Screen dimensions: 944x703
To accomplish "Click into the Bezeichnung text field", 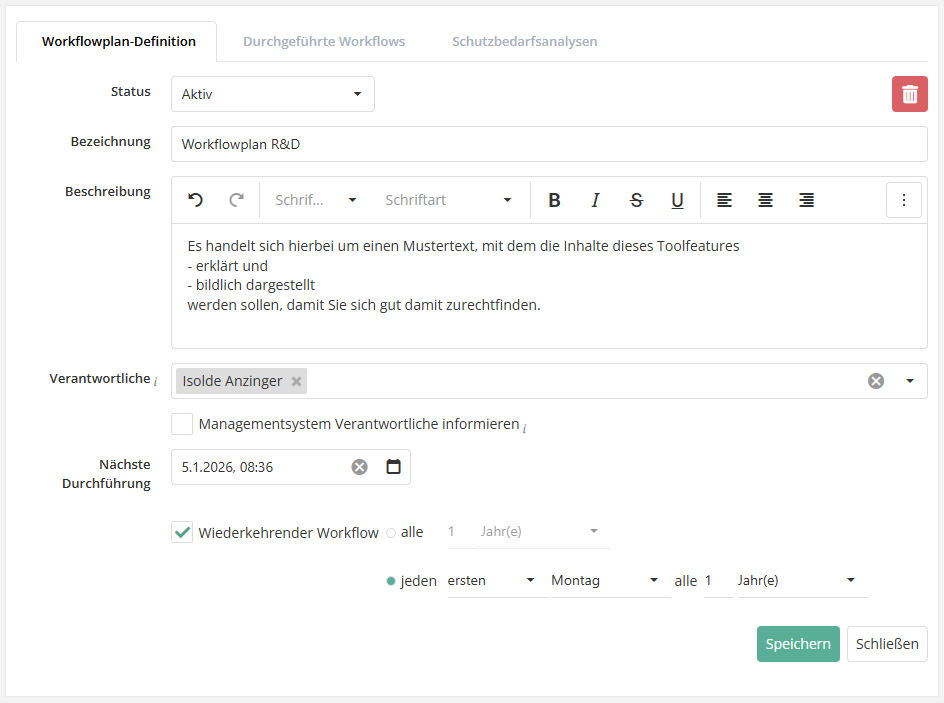I will (x=548, y=144).
